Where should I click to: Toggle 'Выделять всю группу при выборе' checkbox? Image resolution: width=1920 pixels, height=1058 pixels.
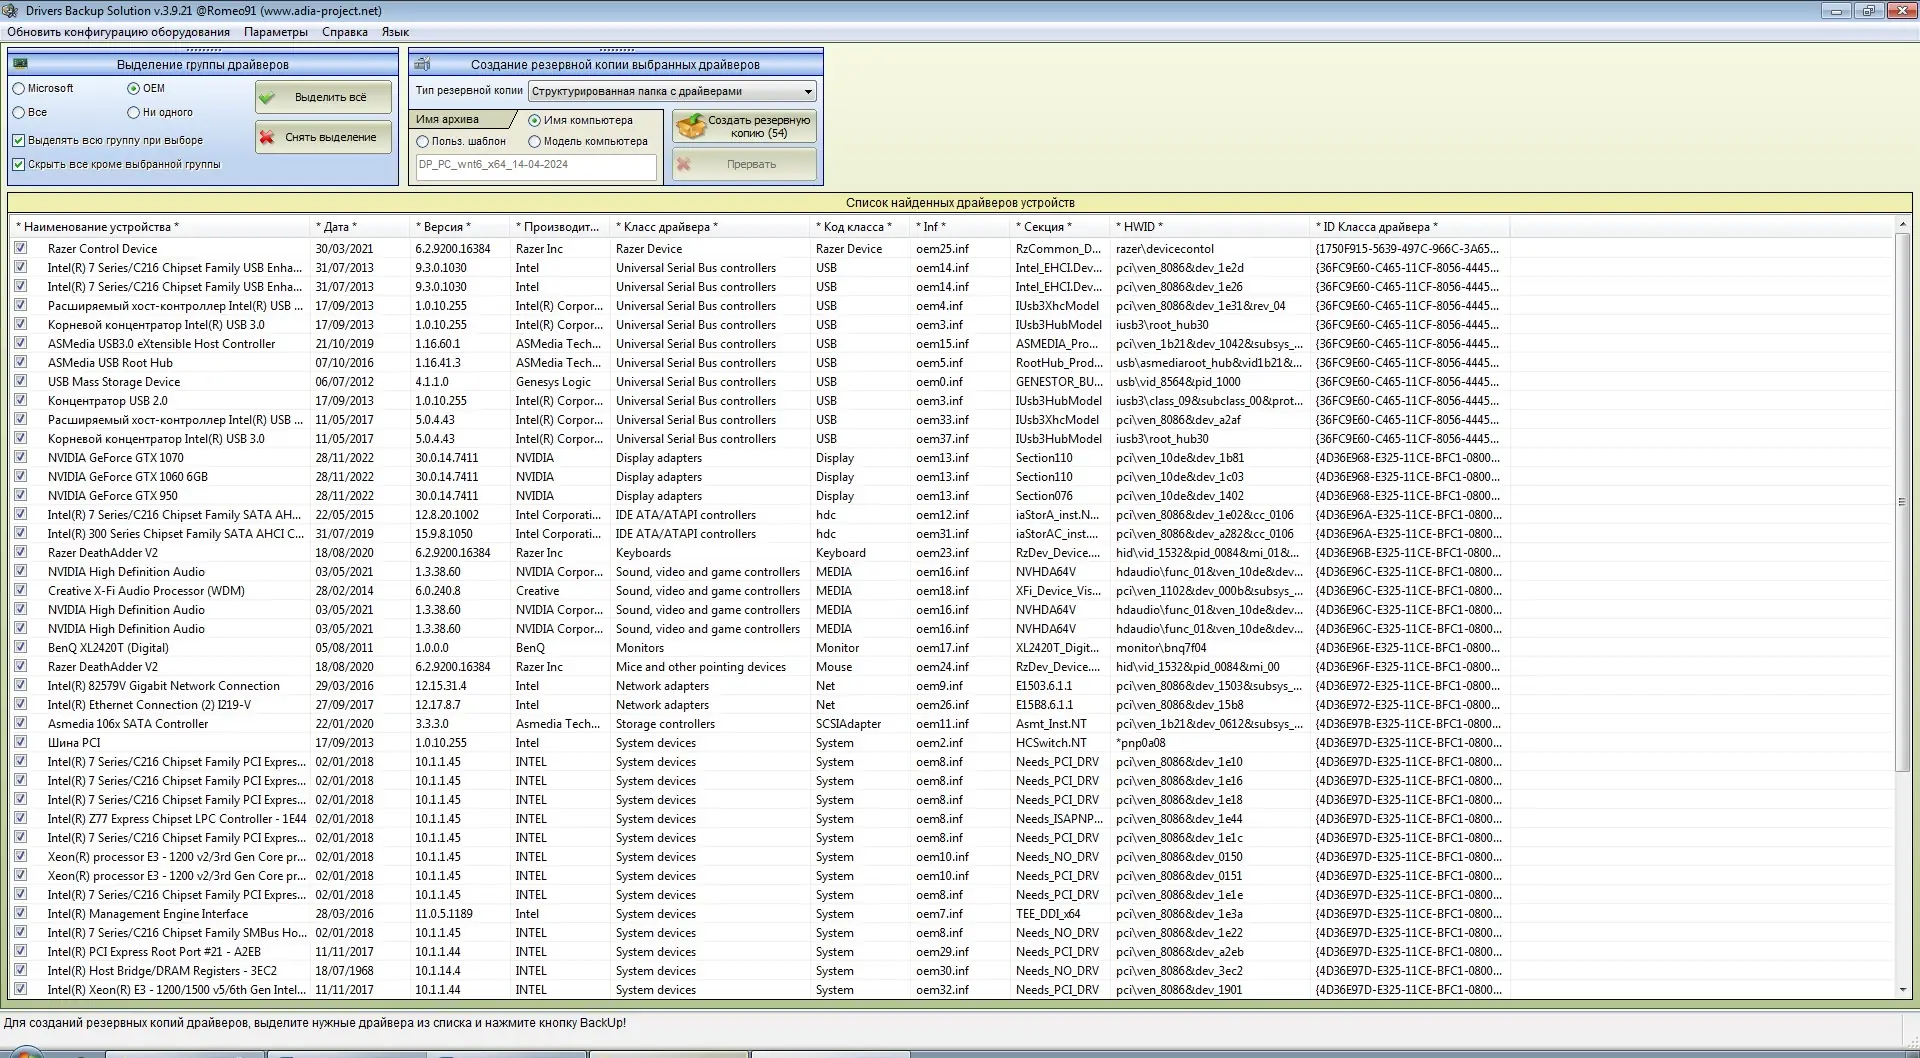[18, 140]
